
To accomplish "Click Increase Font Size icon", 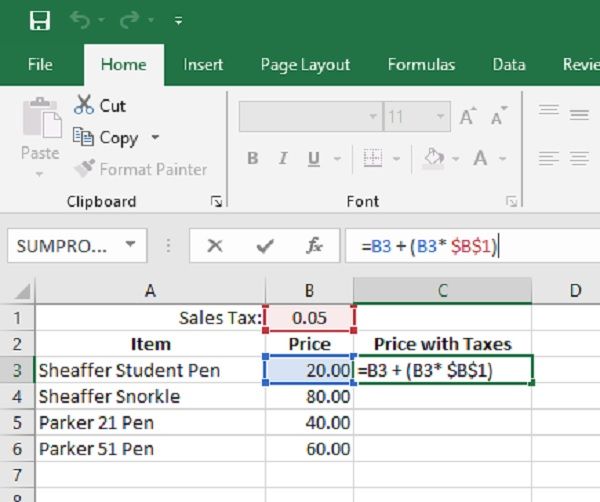I will coord(468,116).
